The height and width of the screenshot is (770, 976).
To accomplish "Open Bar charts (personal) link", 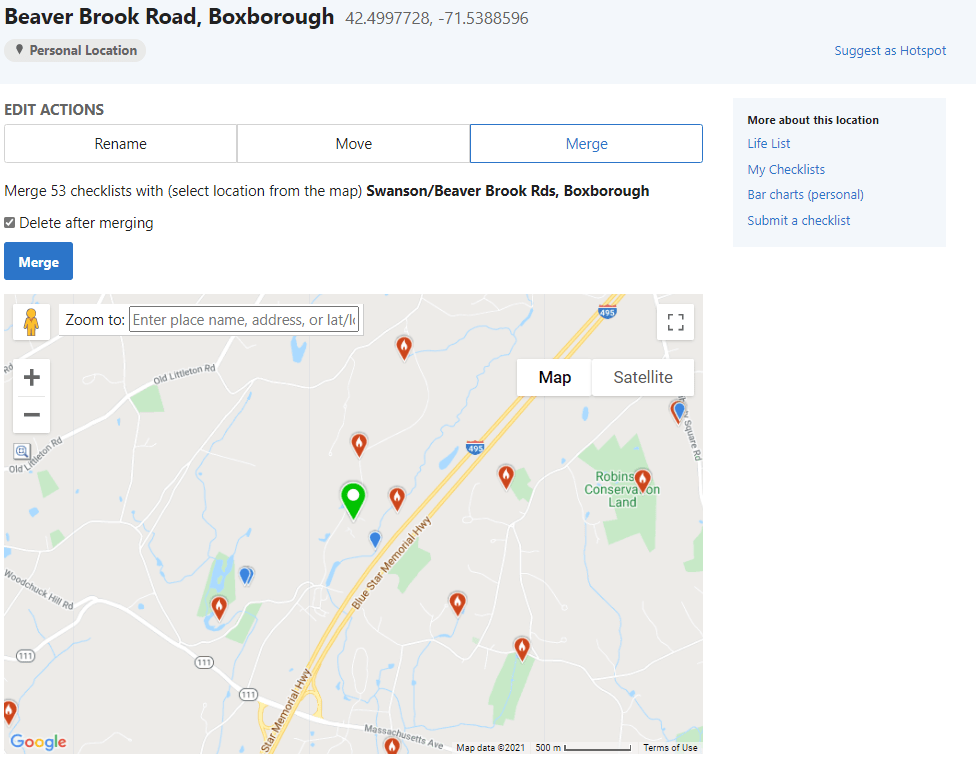I will (805, 195).
